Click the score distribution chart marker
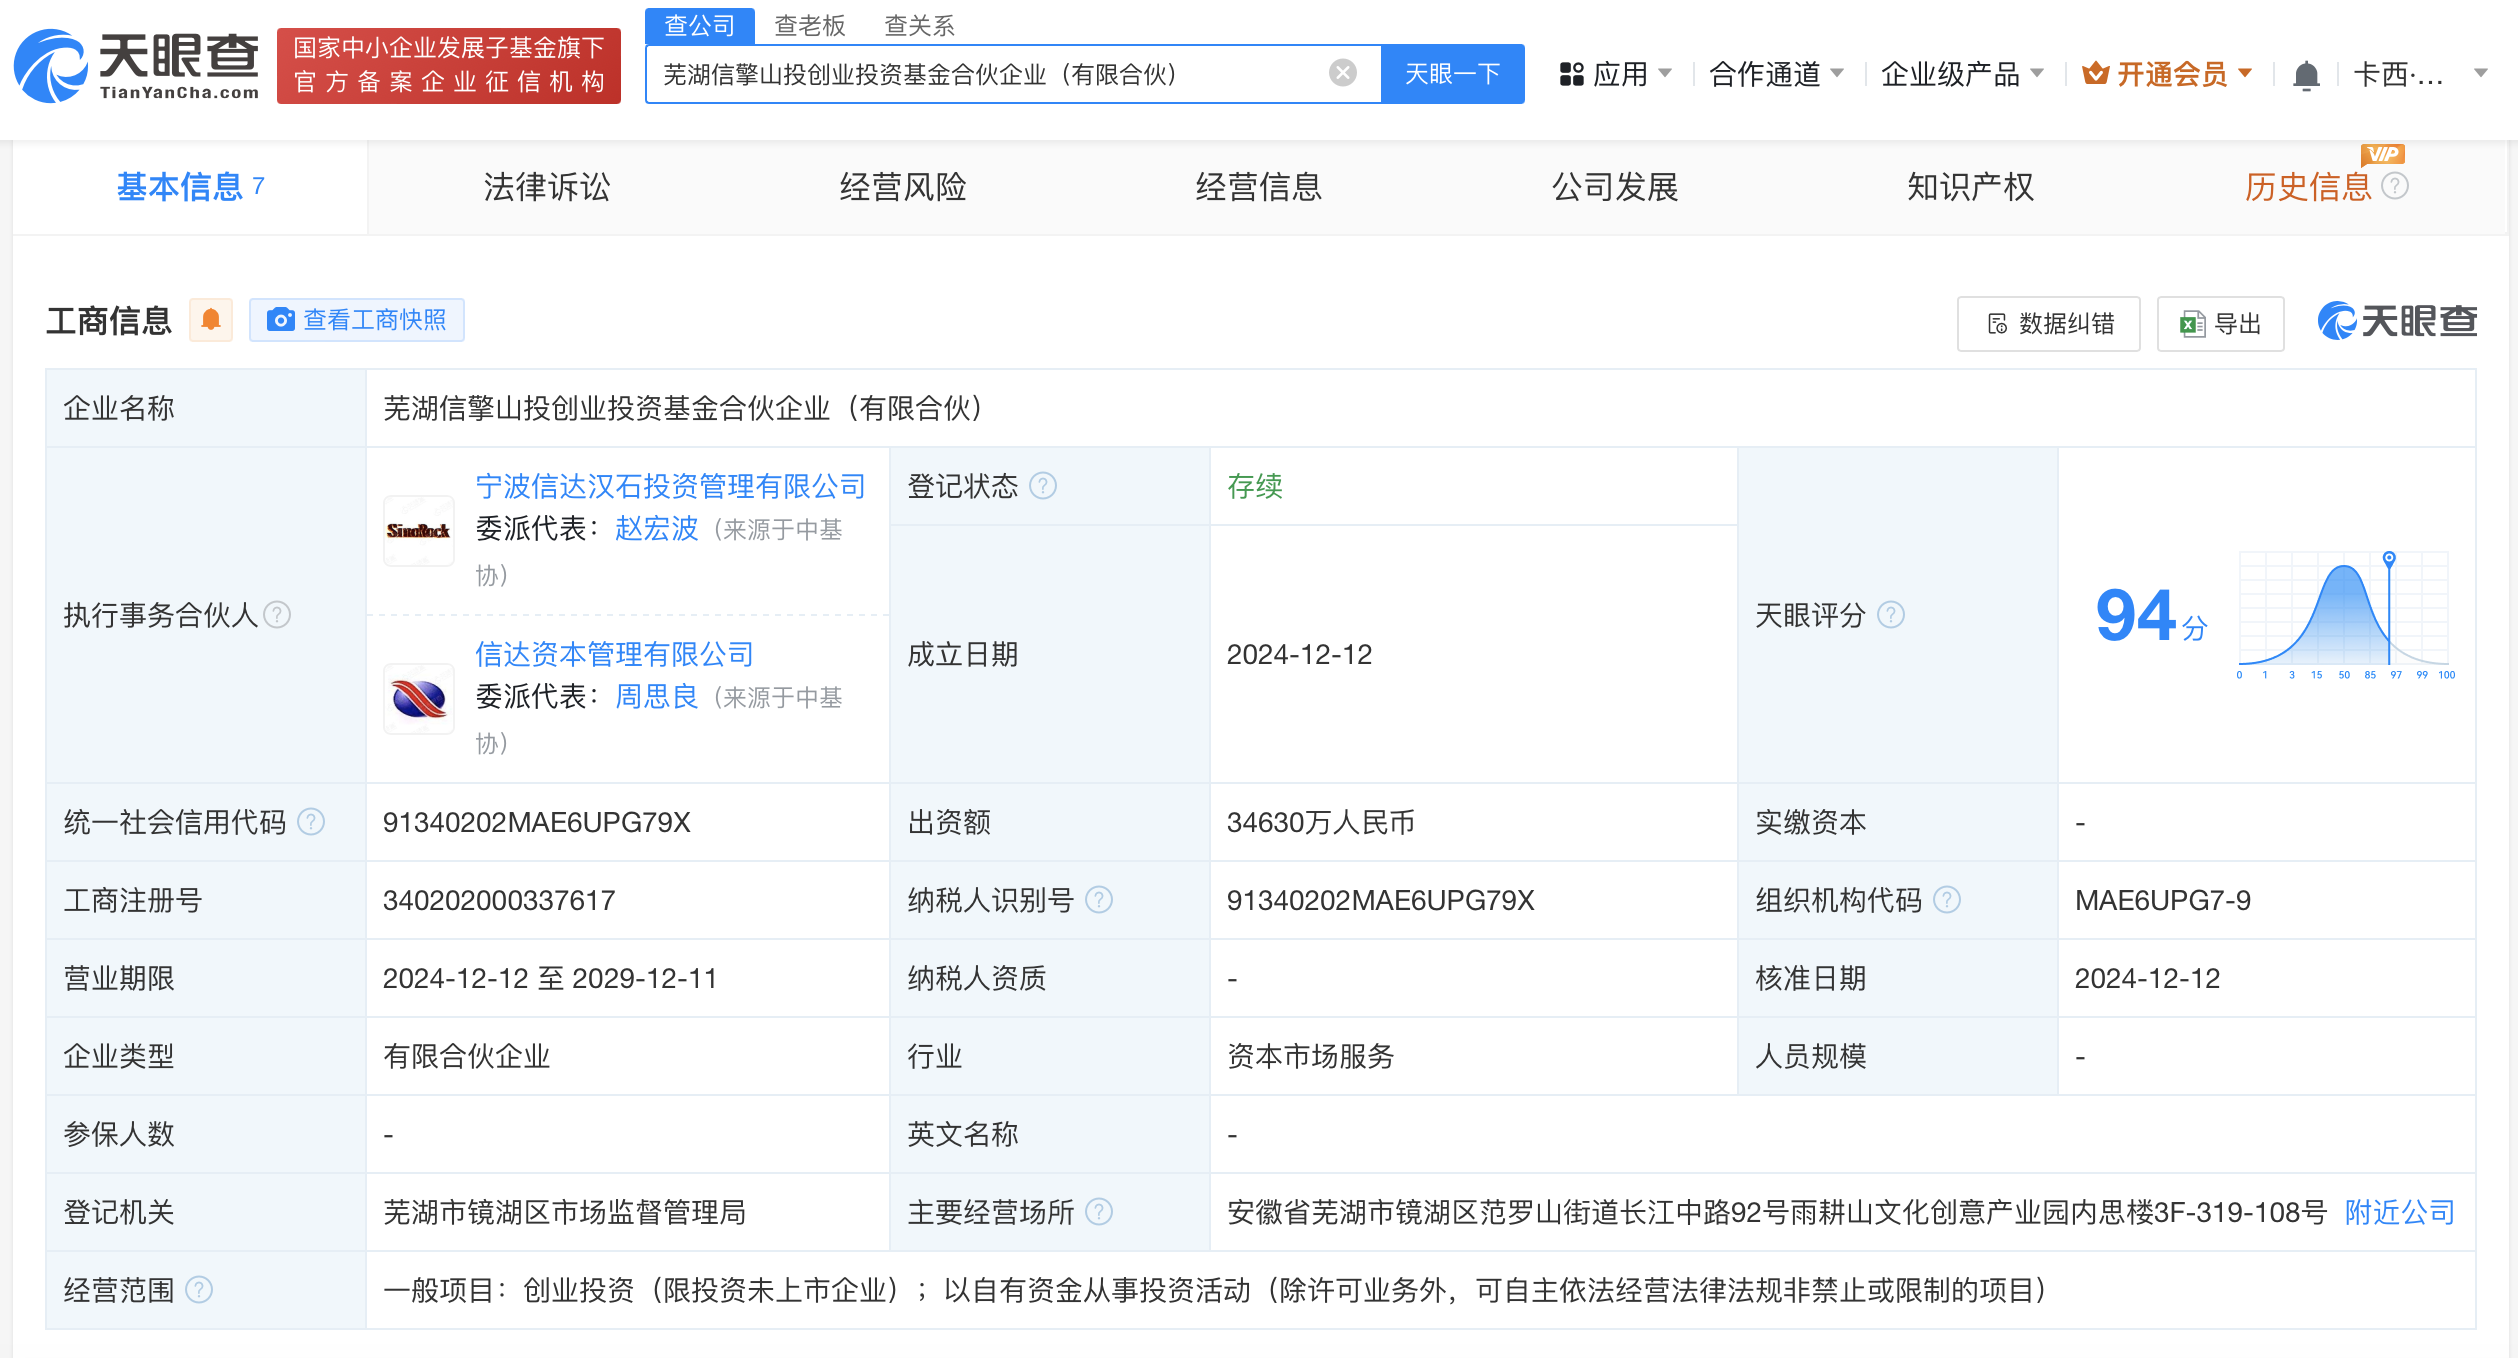Viewport: 2518px width, 1358px height. (x=2389, y=559)
